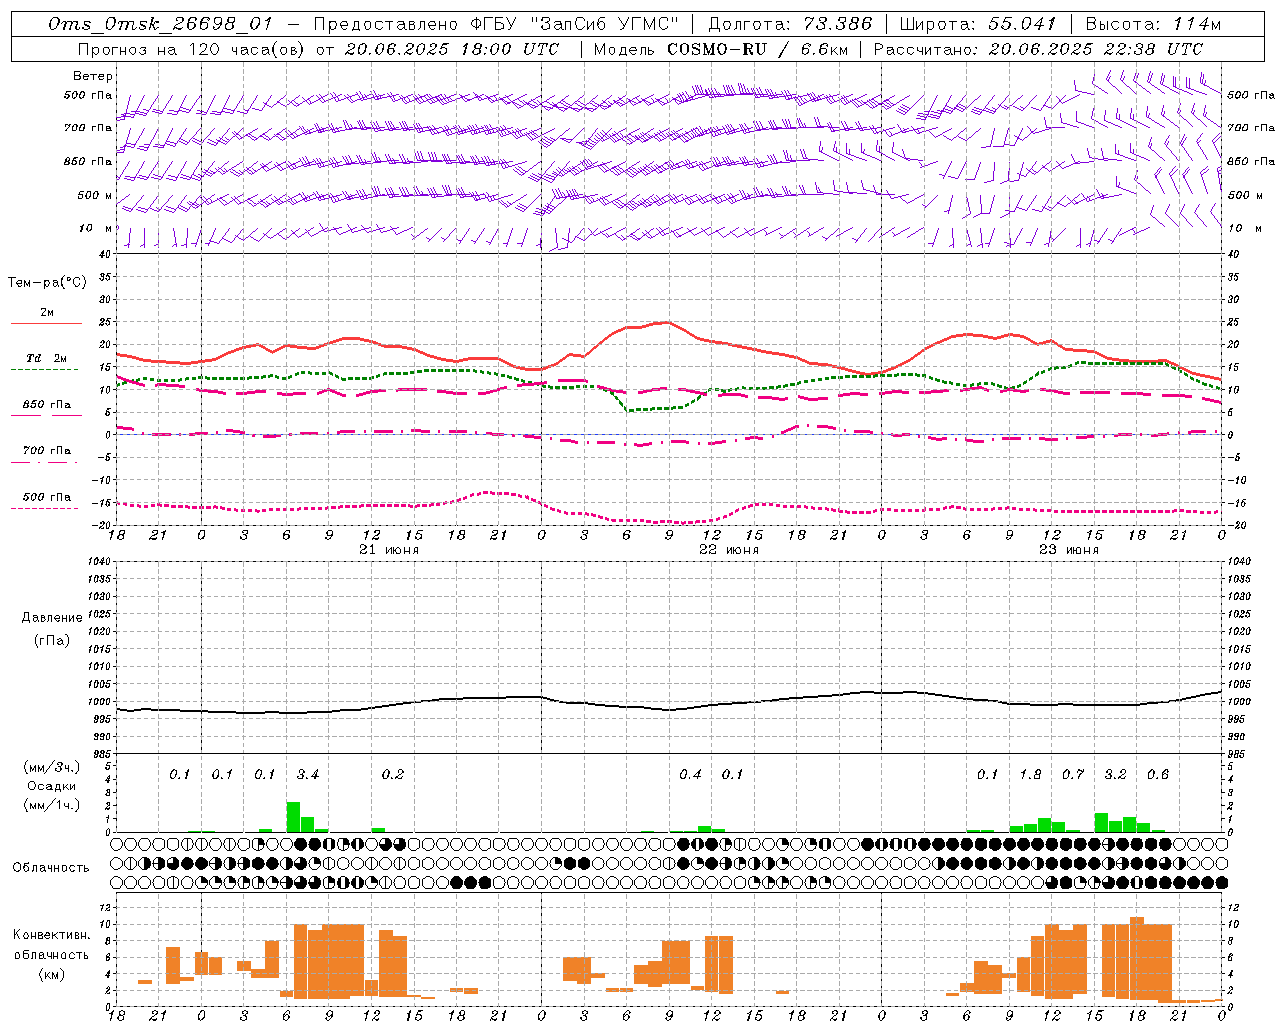Click the green dashed Td legend line
The image size is (1280, 1024).
pyautogui.click(x=45, y=369)
